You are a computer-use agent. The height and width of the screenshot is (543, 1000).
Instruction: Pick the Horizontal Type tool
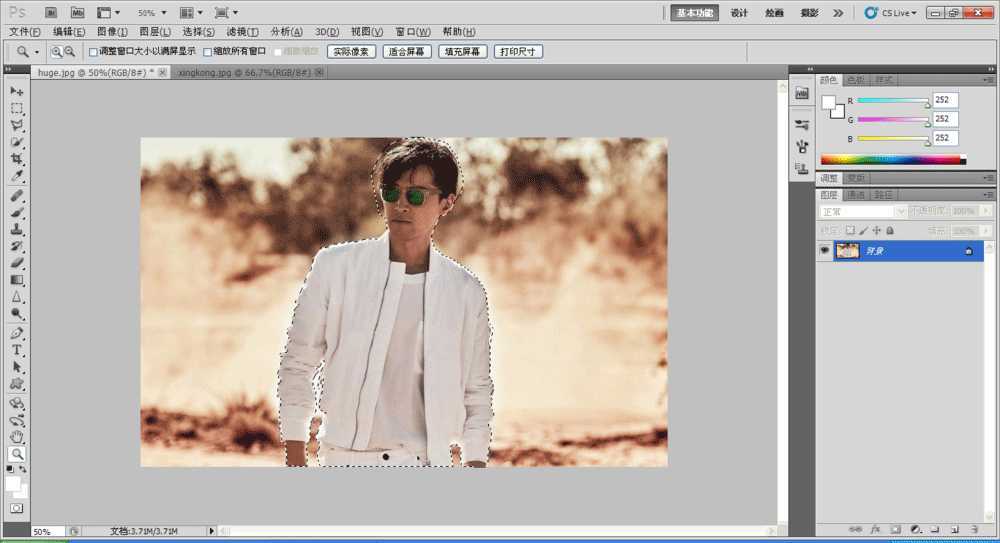pyautogui.click(x=17, y=350)
